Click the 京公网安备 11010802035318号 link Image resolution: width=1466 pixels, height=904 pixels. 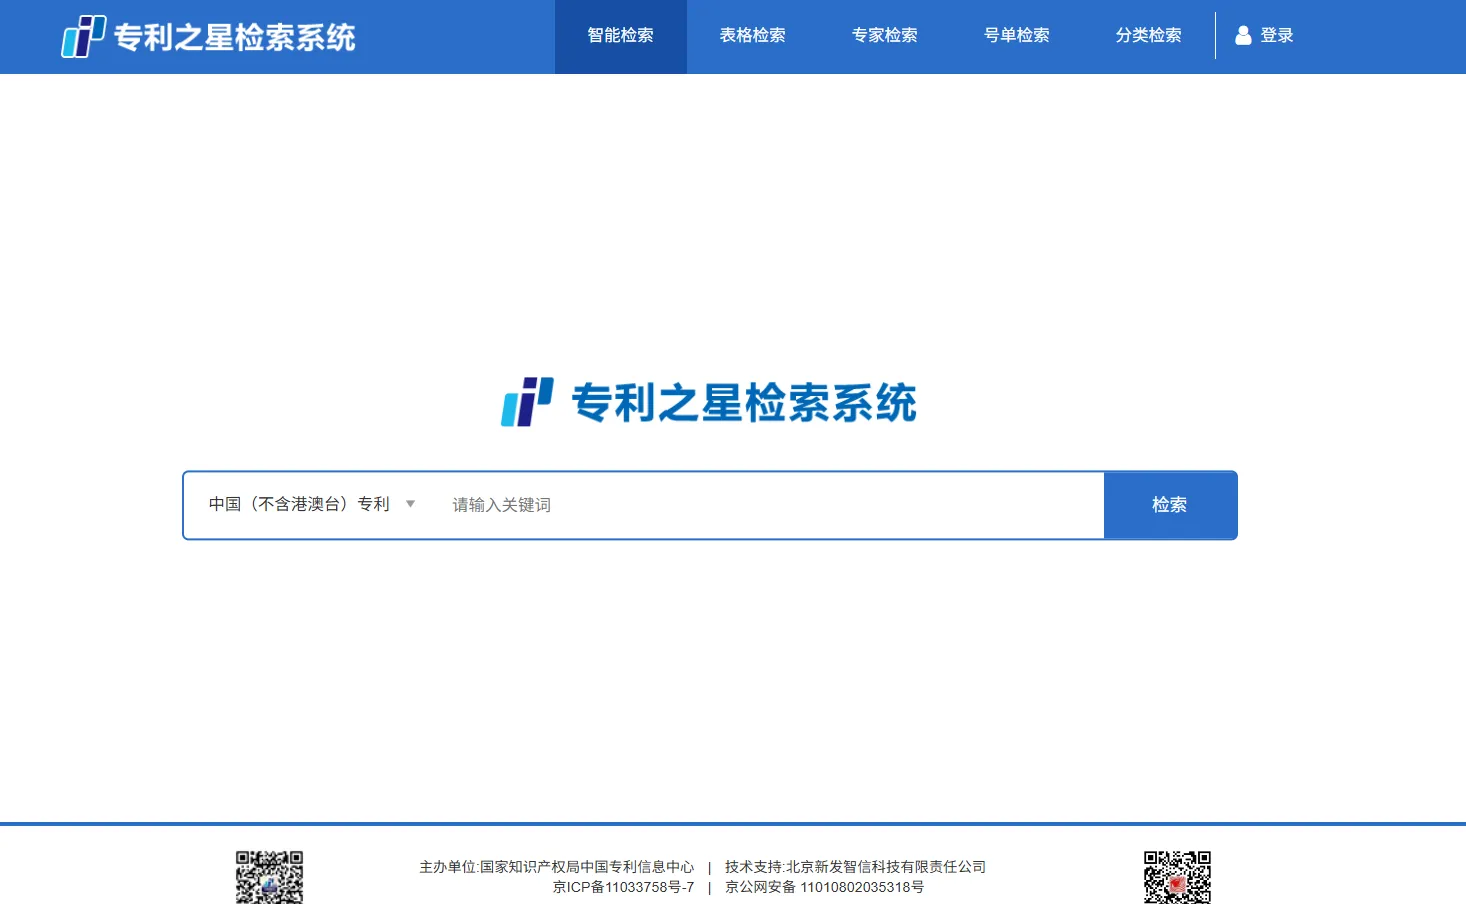pos(824,887)
